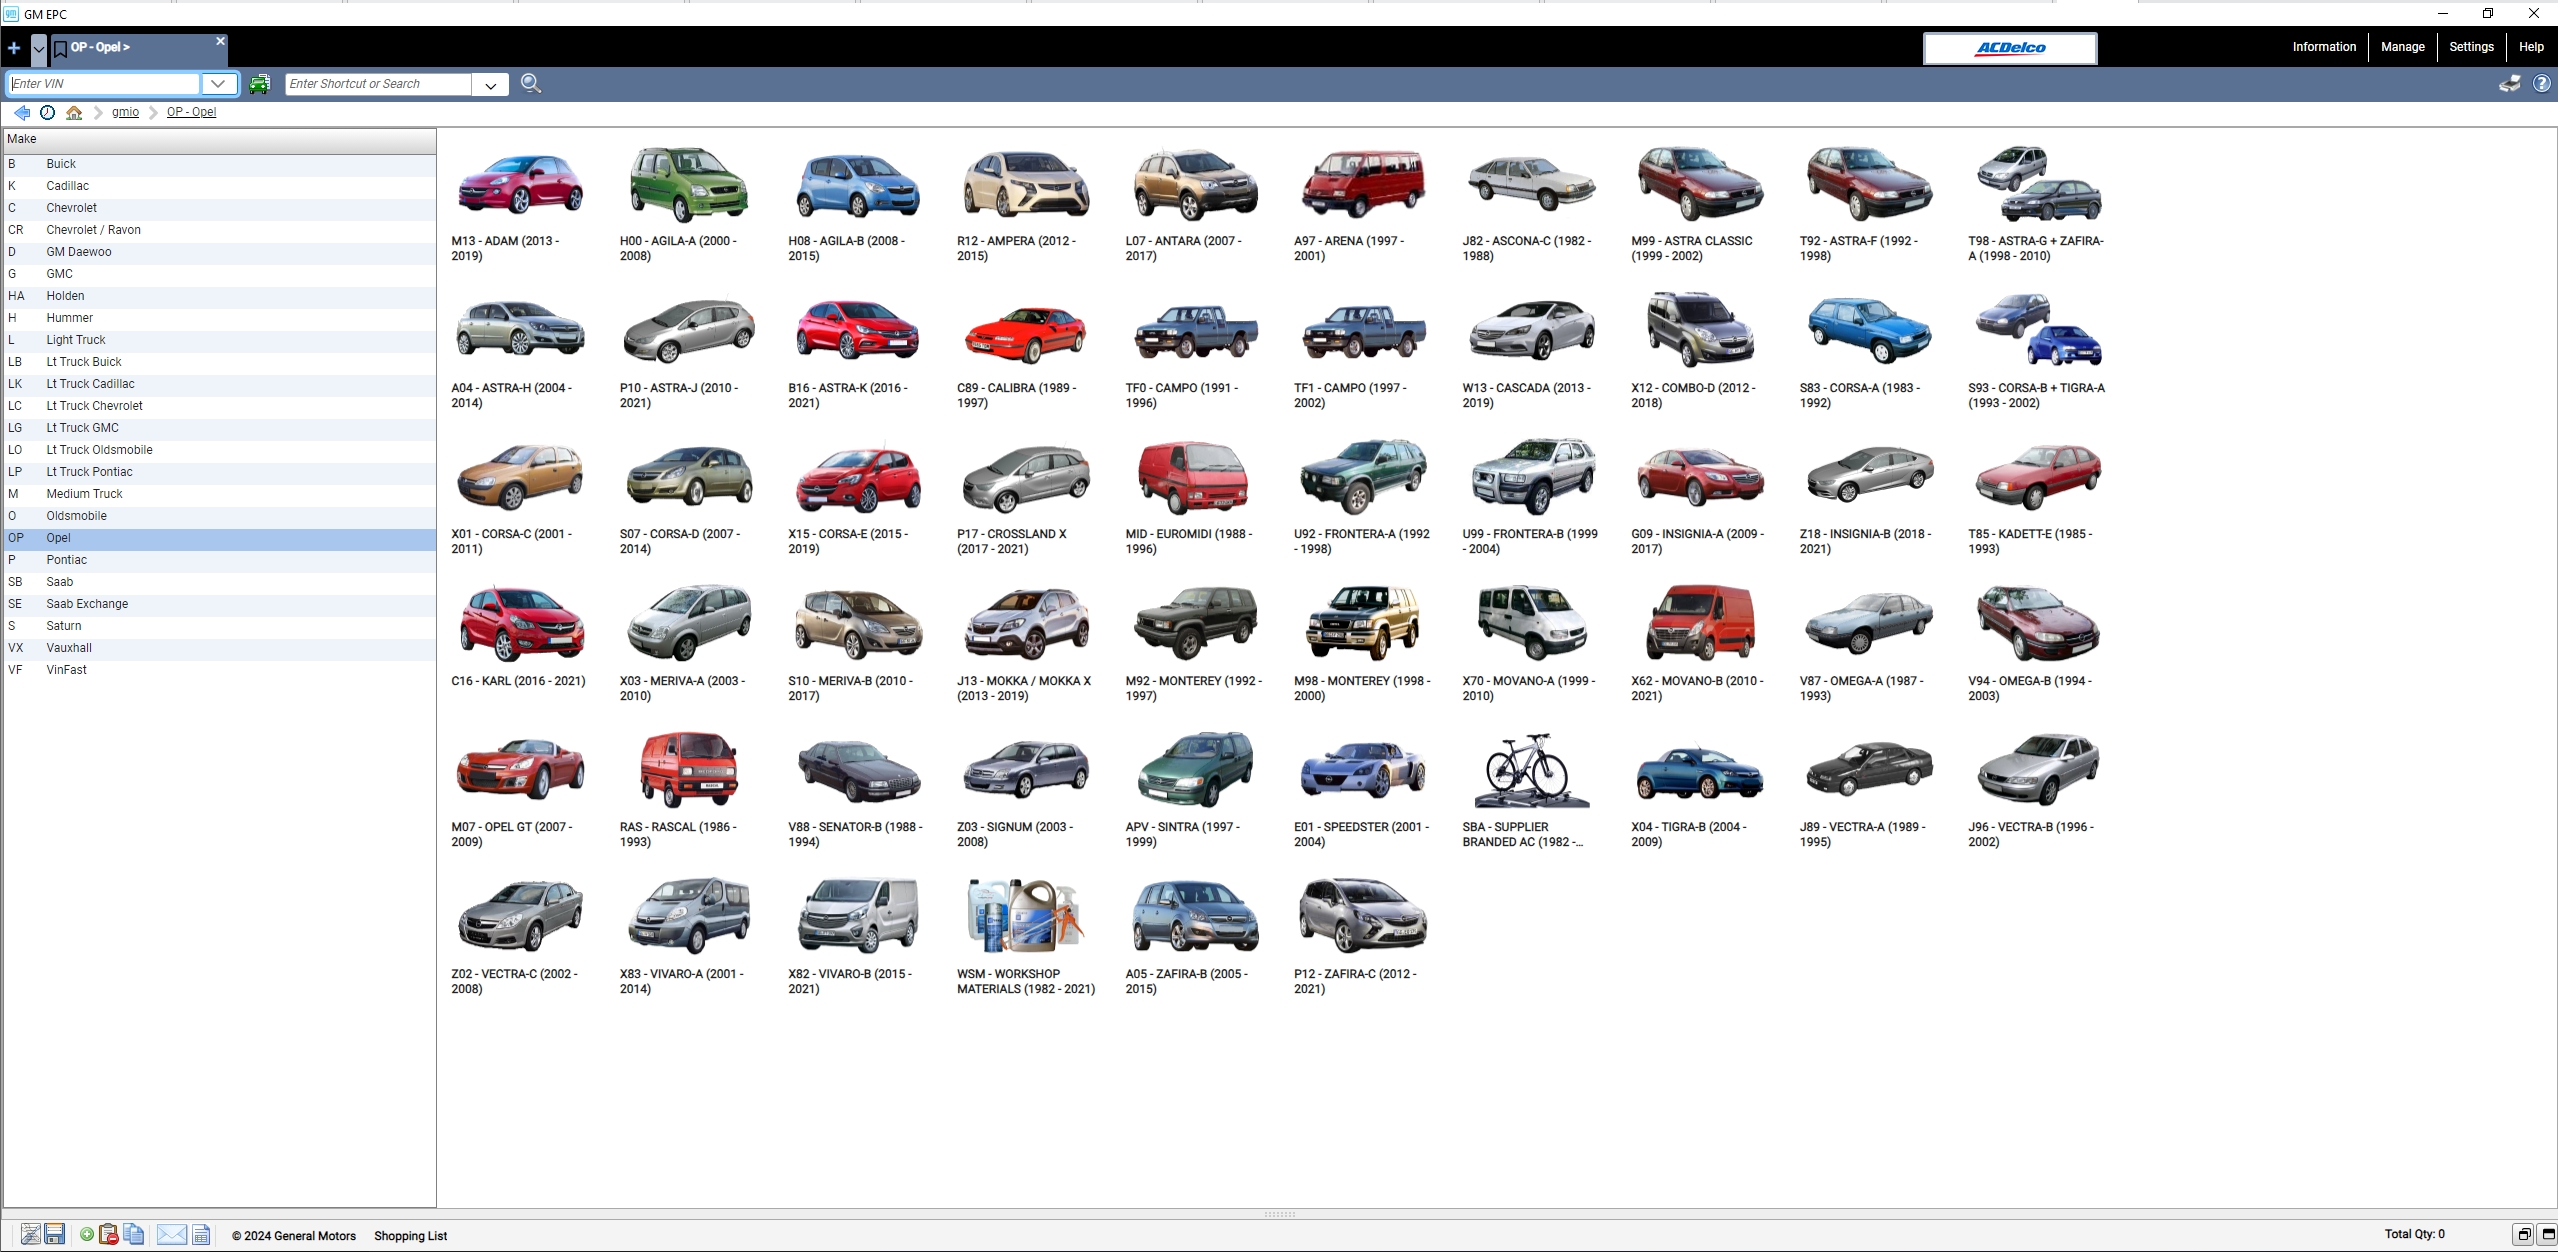
Task: Follow the OP - Opel breadcrumb link
Action: coord(191,112)
